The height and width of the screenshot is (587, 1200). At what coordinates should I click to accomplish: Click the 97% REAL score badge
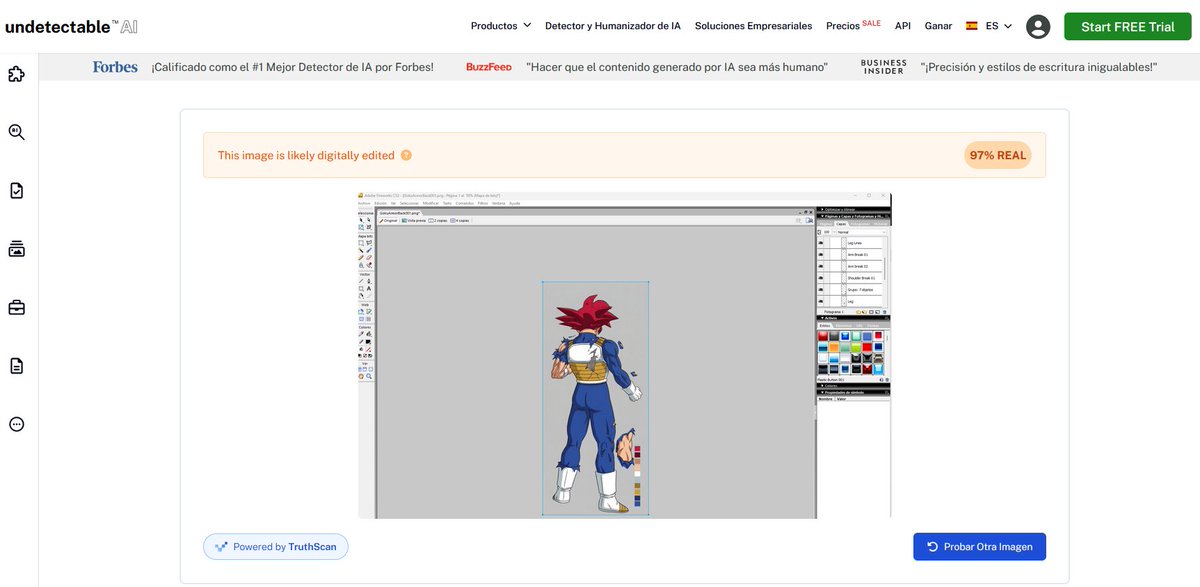[x=997, y=156]
